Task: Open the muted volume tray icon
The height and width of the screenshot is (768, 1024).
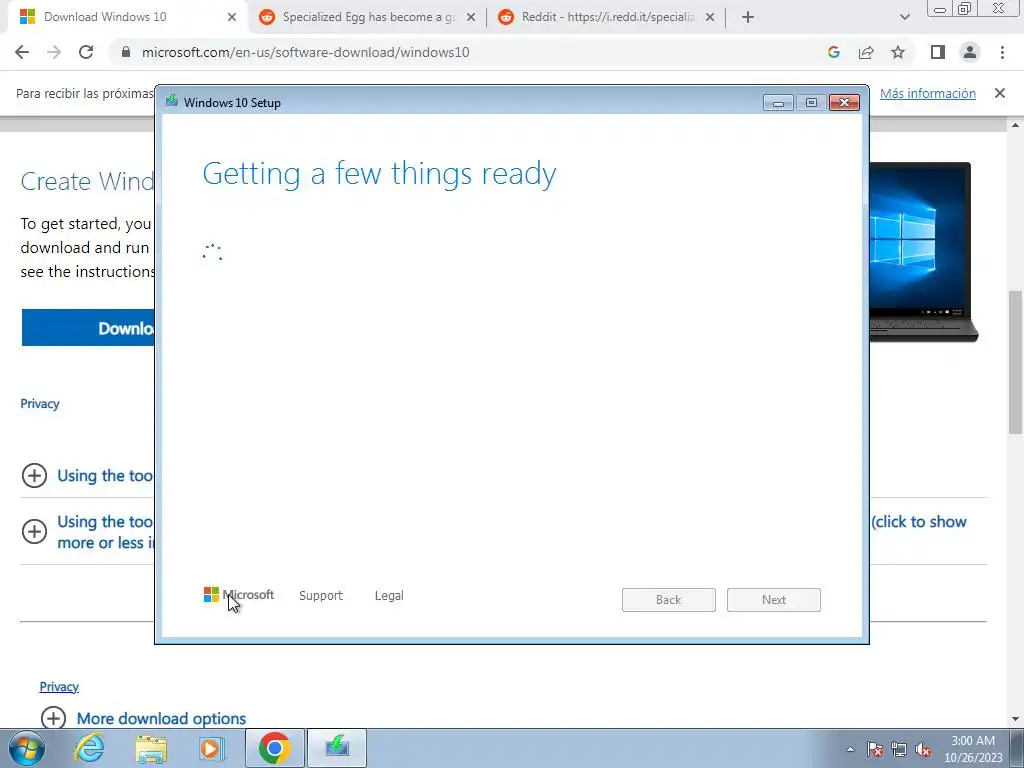Action: (x=923, y=749)
